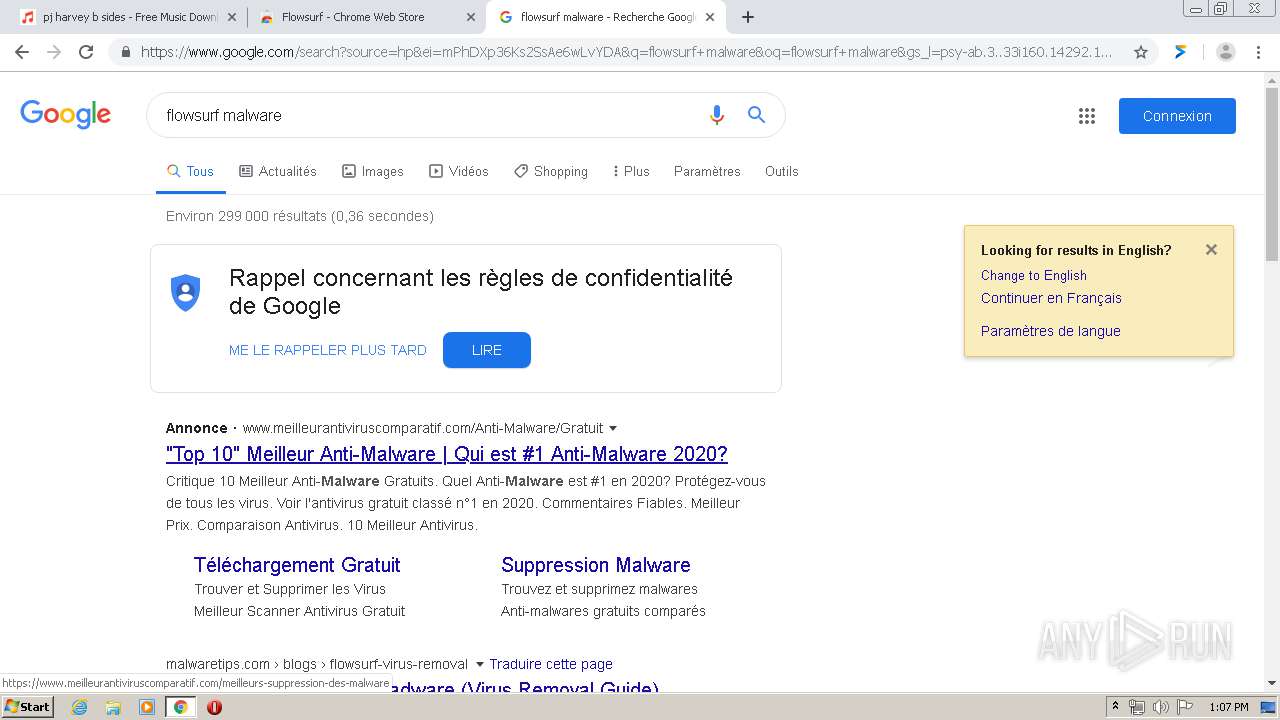Expand malwaretips result dropdown arrow
This screenshot has height=720, width=1280.
coord(479,664)
